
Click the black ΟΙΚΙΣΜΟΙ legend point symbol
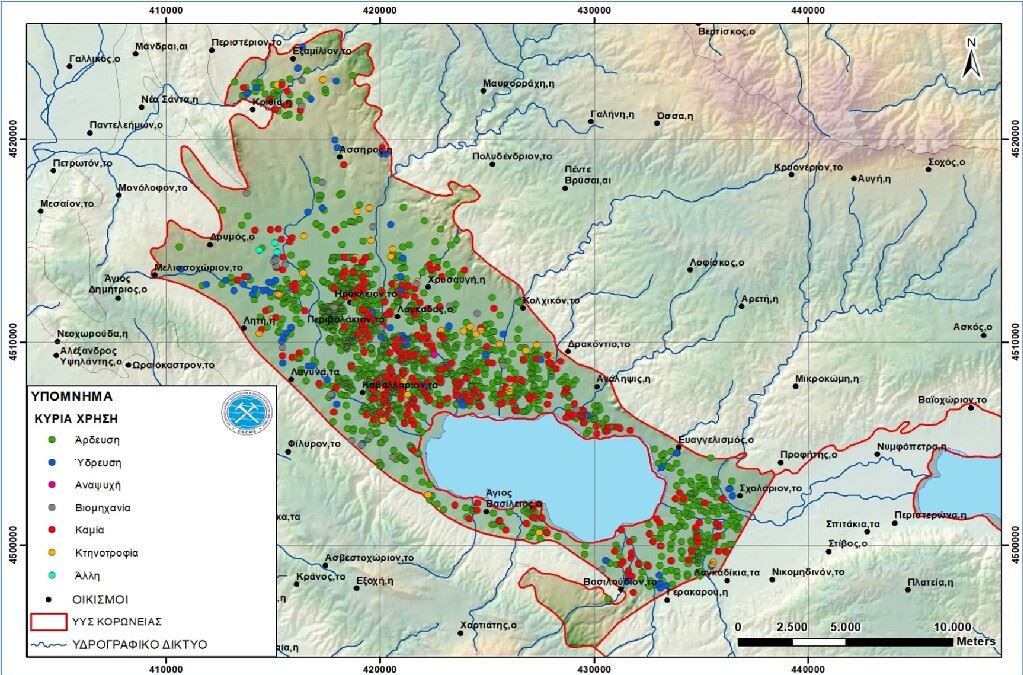click(x=52, y=598)
